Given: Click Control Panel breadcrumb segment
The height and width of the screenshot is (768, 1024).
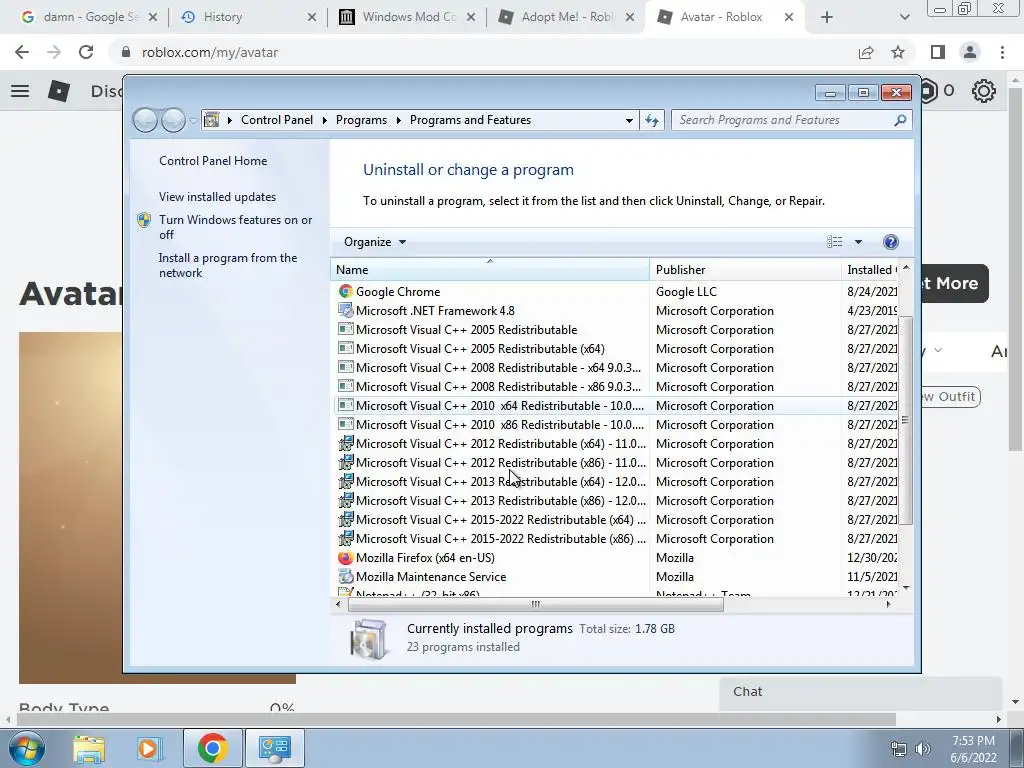Looking at the screenshot, I should (277, 120).
